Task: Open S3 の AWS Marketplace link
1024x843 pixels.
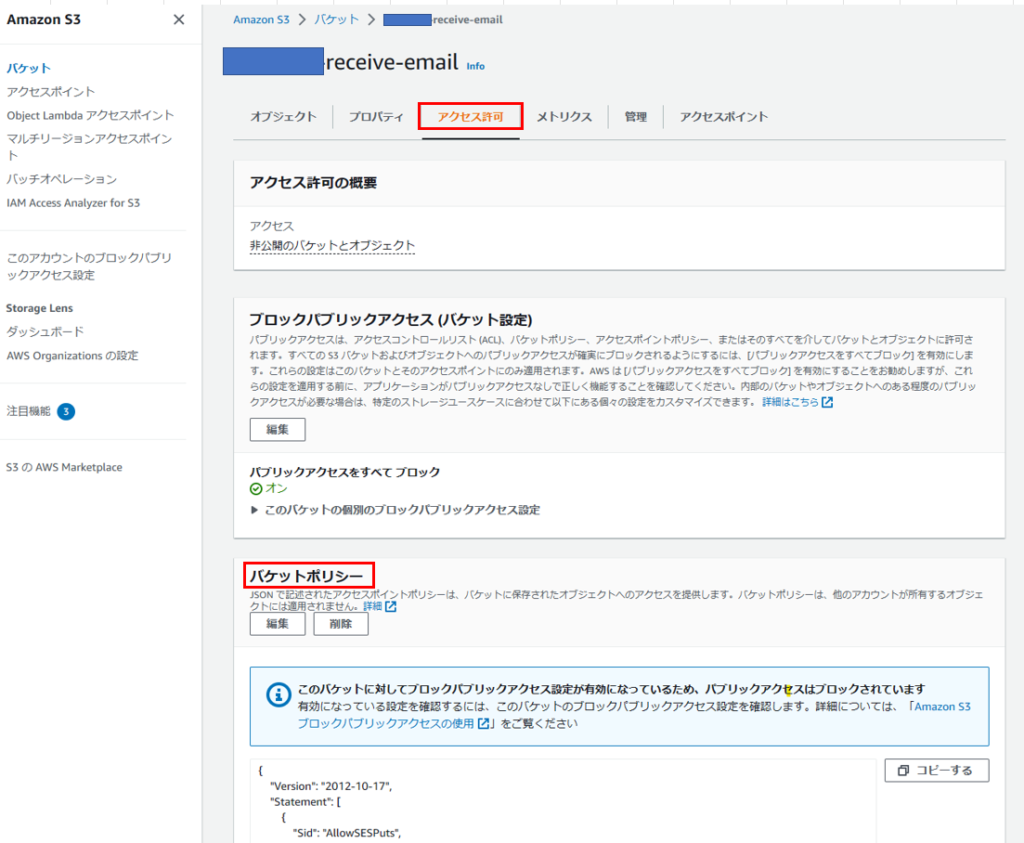Action: [x=64, y=468]
